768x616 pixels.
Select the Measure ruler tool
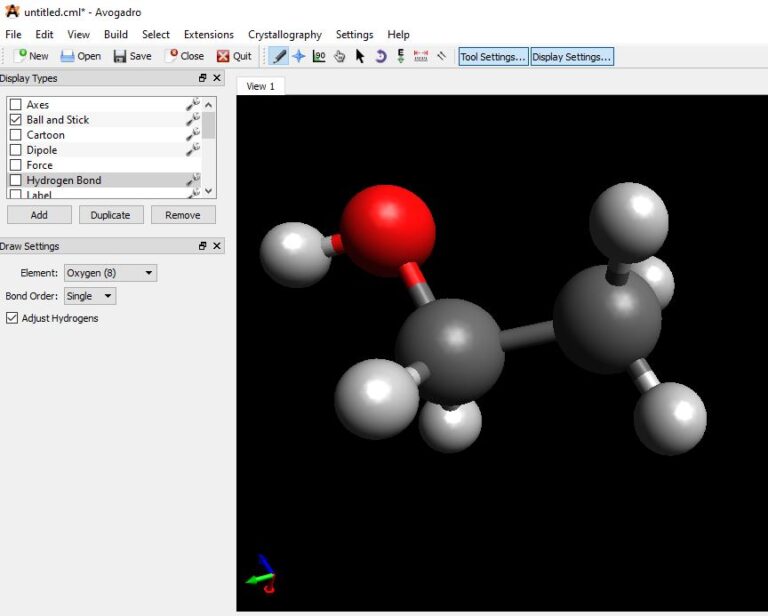pyautogui.click(x=421, y=56)
